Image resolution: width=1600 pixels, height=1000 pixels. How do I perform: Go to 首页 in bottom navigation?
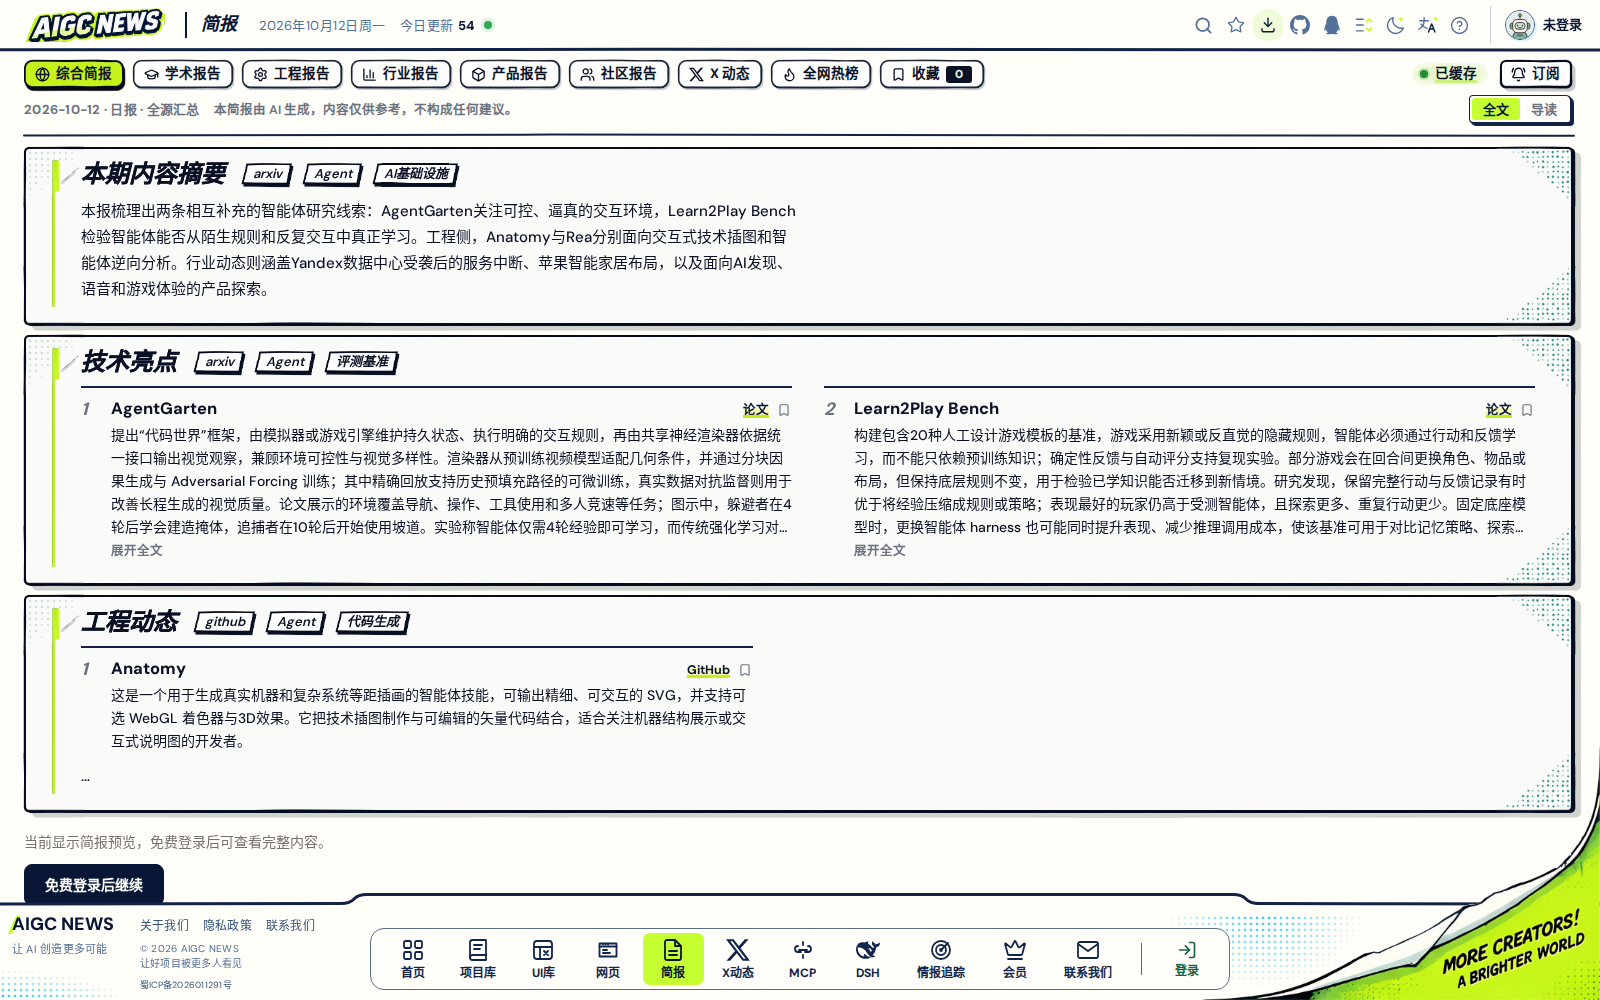pyautogui.click(x=413, y=959)
